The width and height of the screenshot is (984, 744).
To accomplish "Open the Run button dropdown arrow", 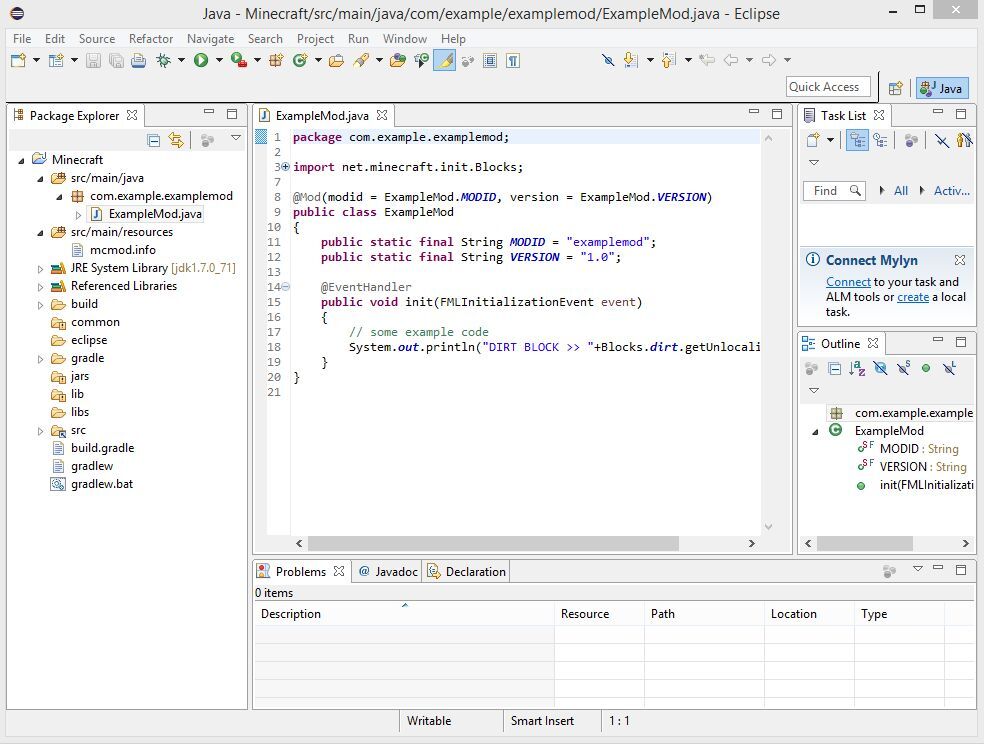I will pyautogui.click(x=218, y=60).
